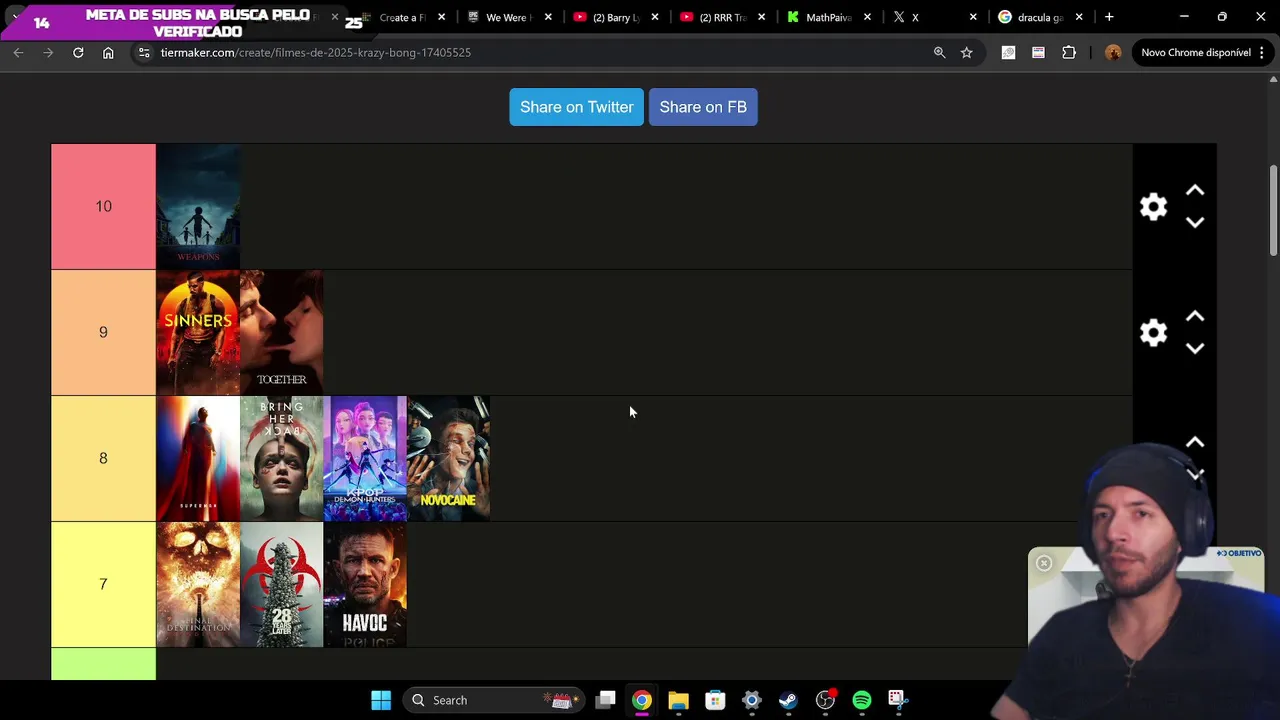Select the Final Destination poster
1280x720 pixels.
click(198, 584)
